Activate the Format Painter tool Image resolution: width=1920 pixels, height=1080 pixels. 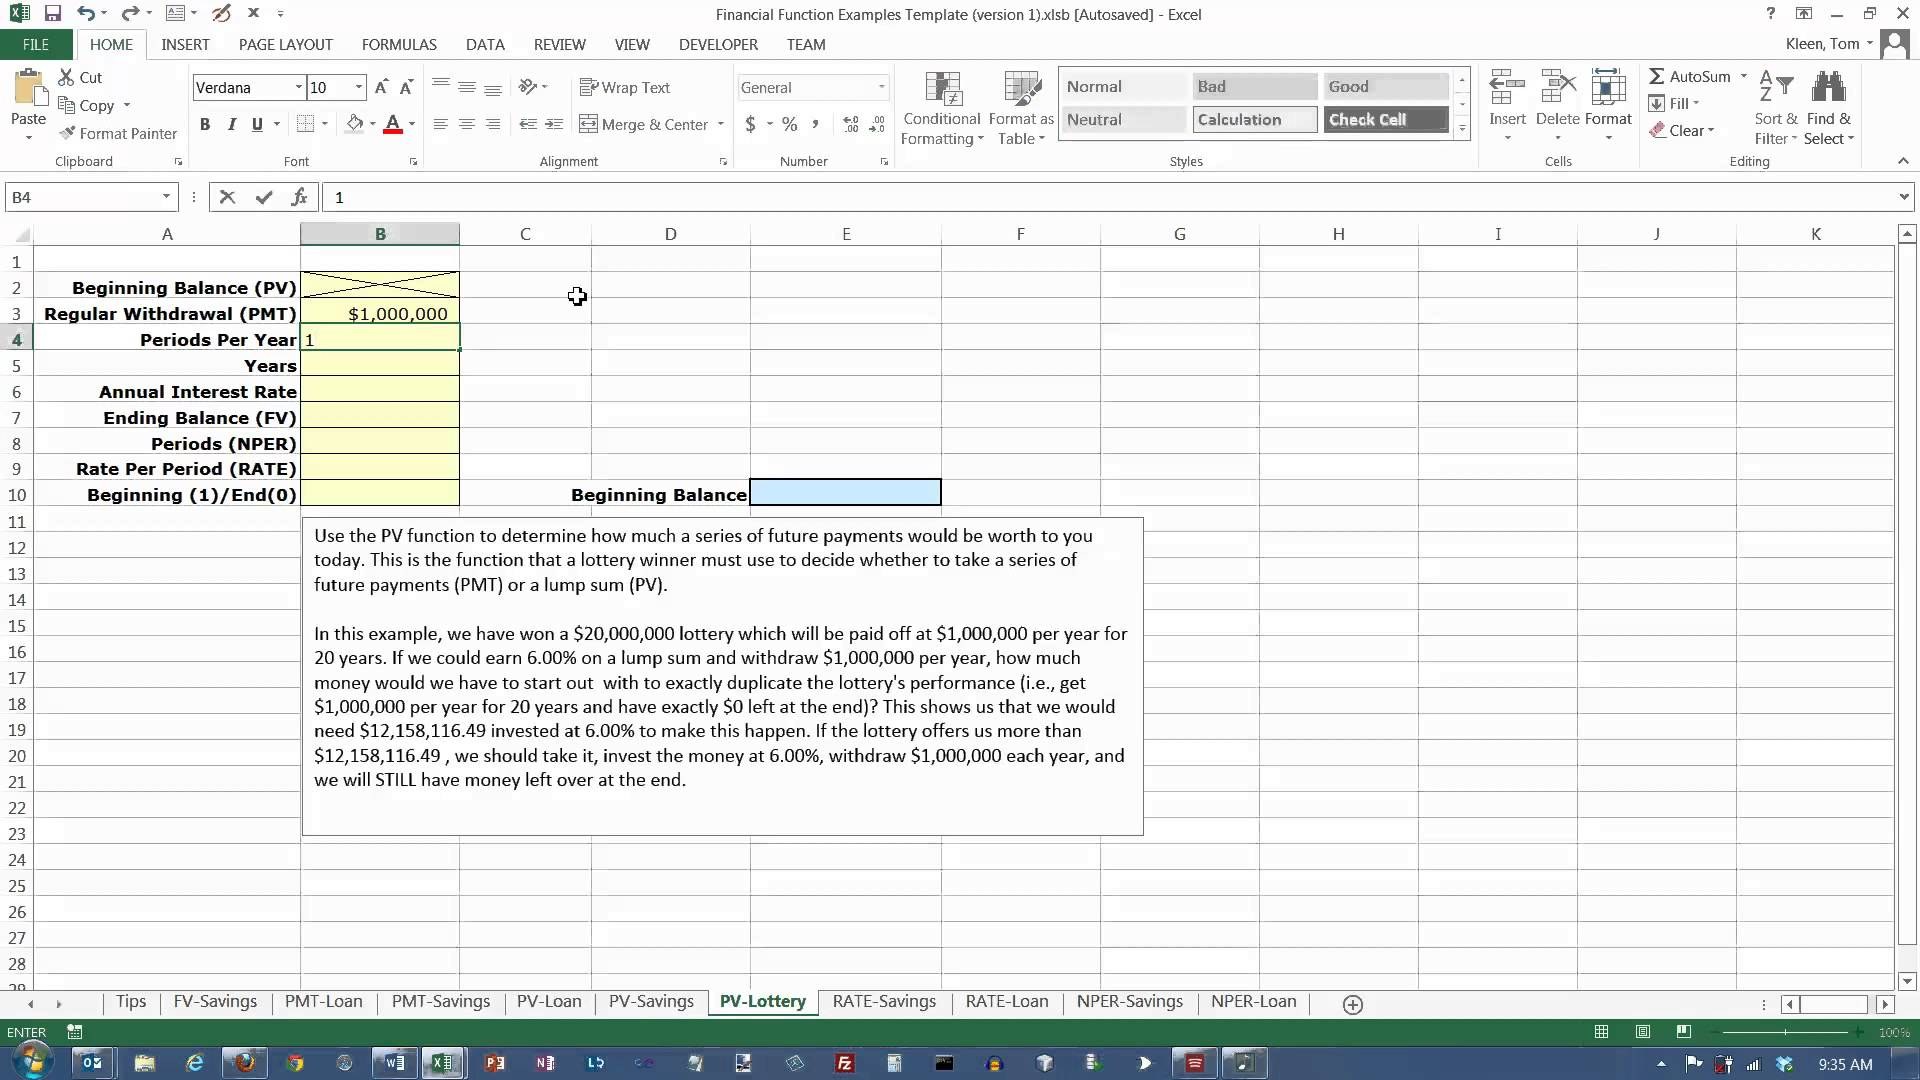(117, 133)
